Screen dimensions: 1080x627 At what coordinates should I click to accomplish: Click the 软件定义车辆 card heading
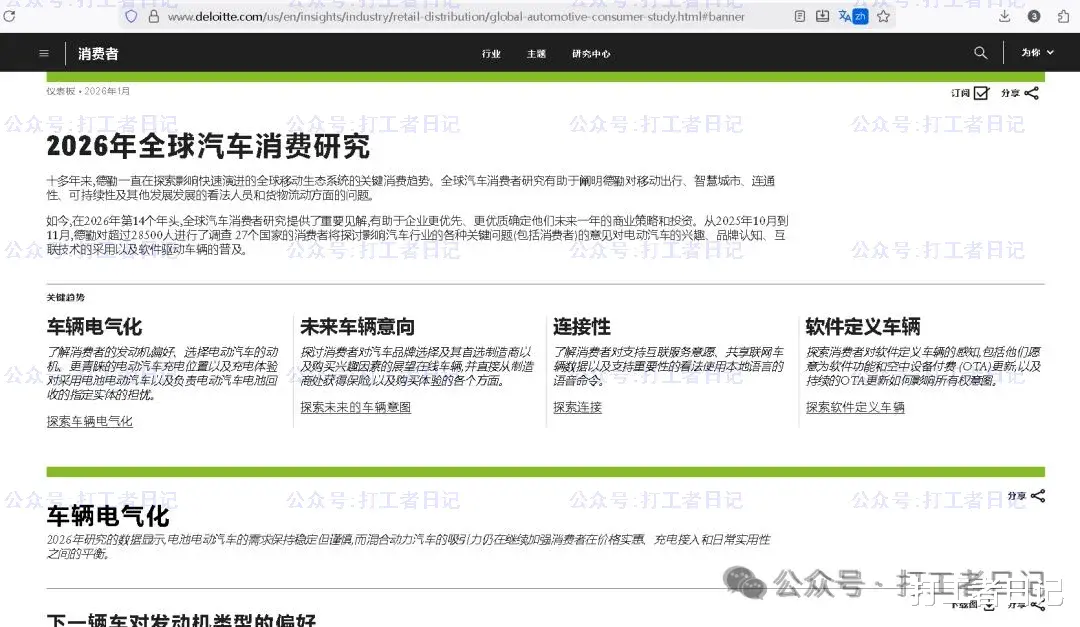point(863,327)
